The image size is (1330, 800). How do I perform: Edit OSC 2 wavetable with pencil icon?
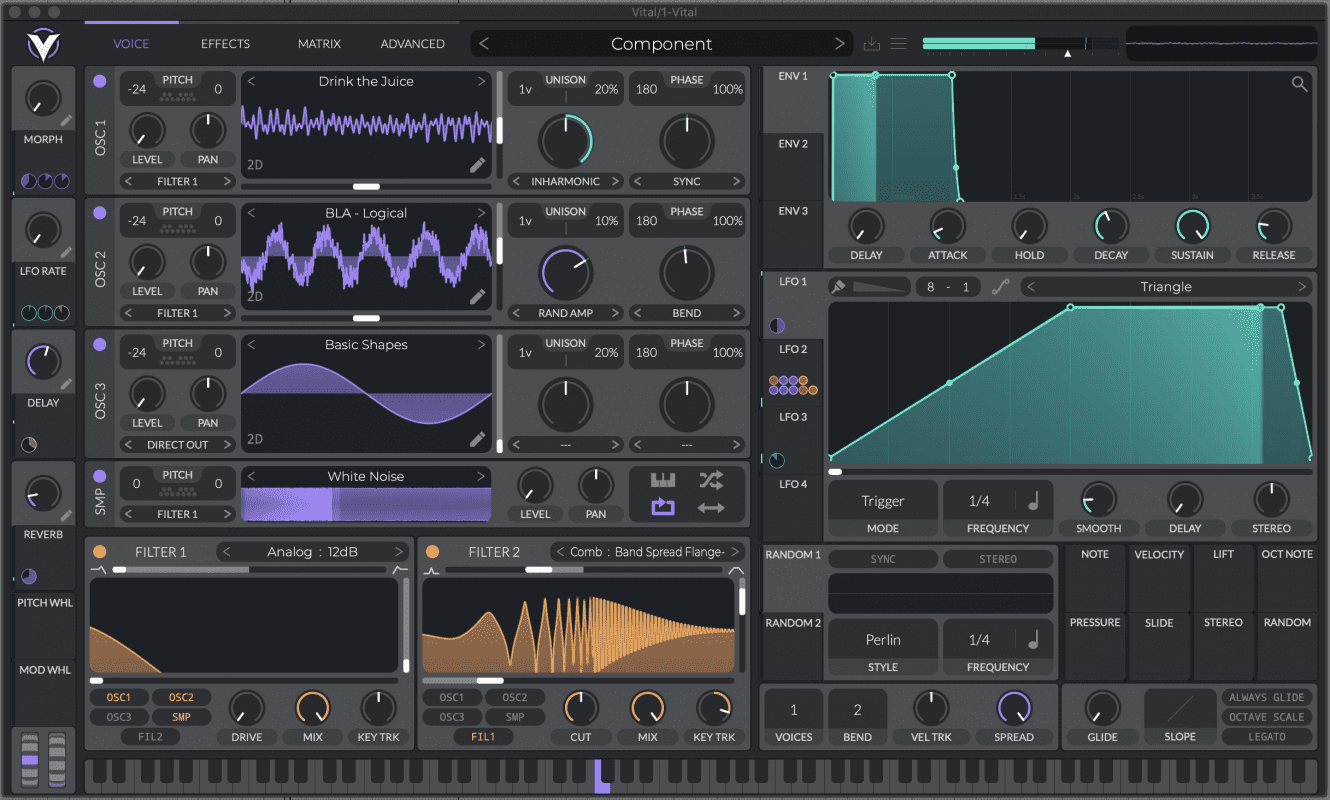pos(478,297)
